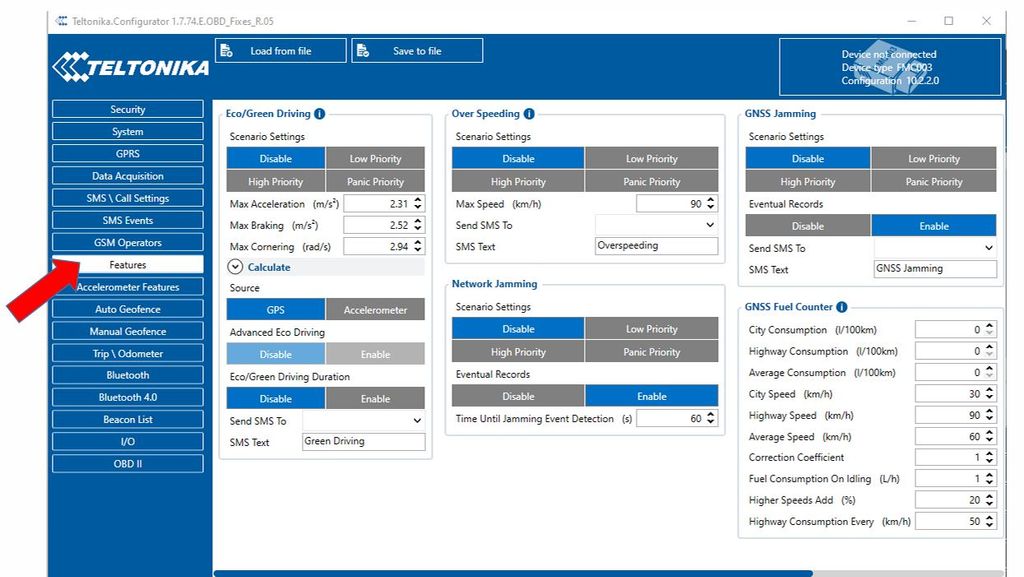Set Network Jamming to High Priority
1024x577 pixels.
coord(518,352)
